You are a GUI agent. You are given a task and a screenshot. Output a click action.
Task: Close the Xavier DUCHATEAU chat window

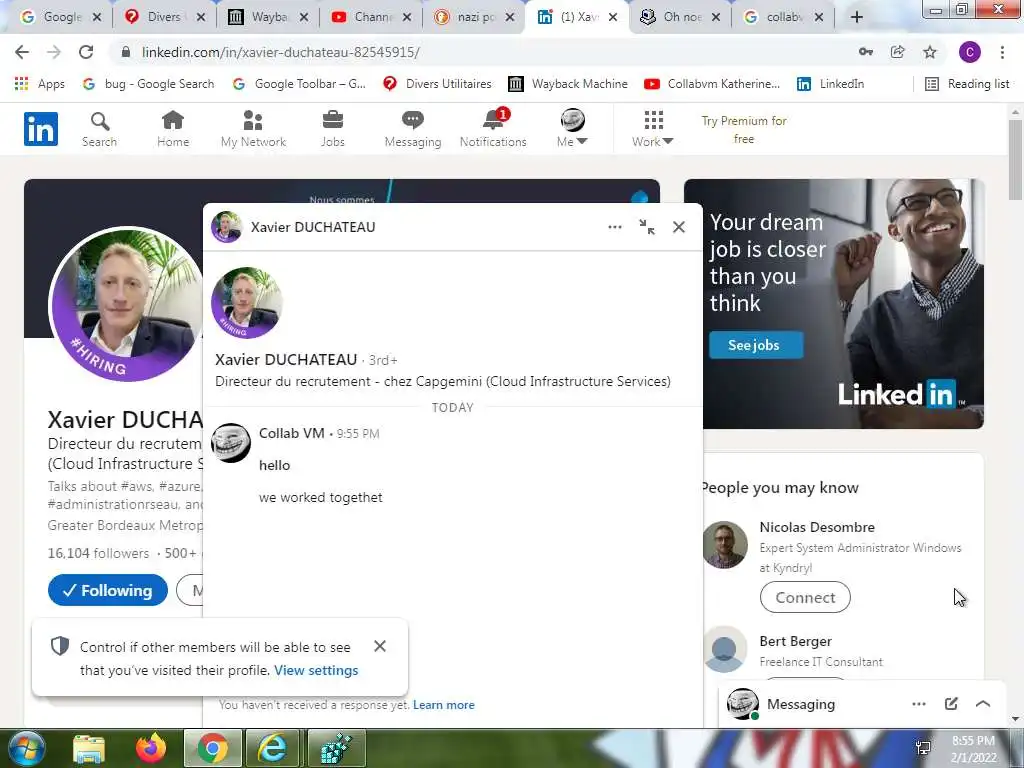click(679, 227)
